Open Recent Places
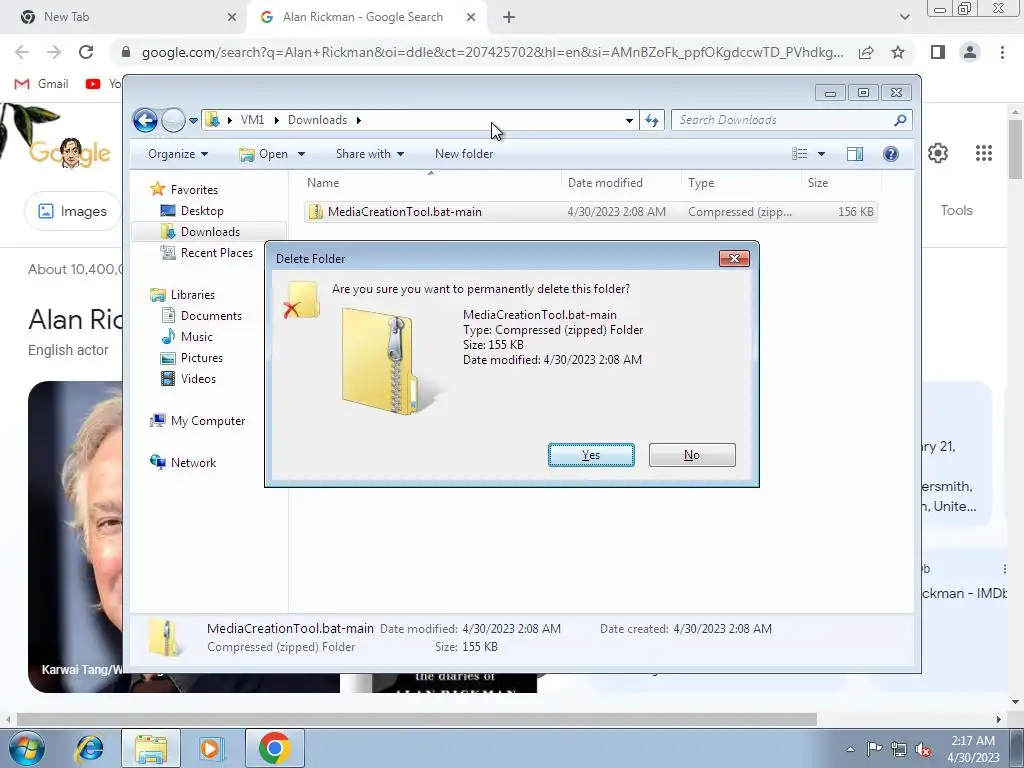The height and width of the screenshot is (768, 1024). pyautogui.click(x=216, y=253)
